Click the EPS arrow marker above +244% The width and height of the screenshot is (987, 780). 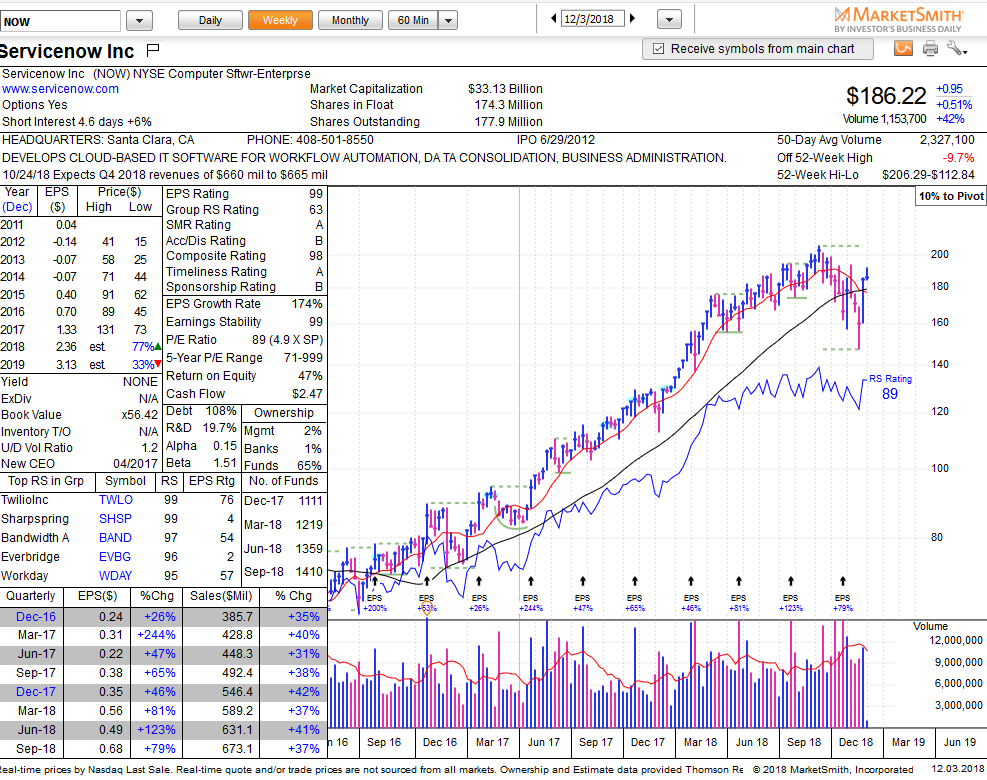click(x=531, y=581)
